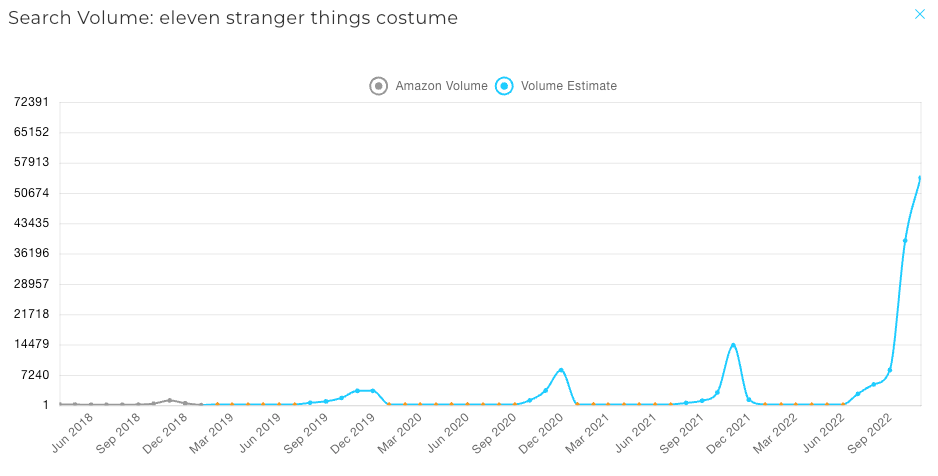This screenshot has width=938, height=476.
Task: Click the 72391 y-axis label
Action: click(x=31, y=102)
